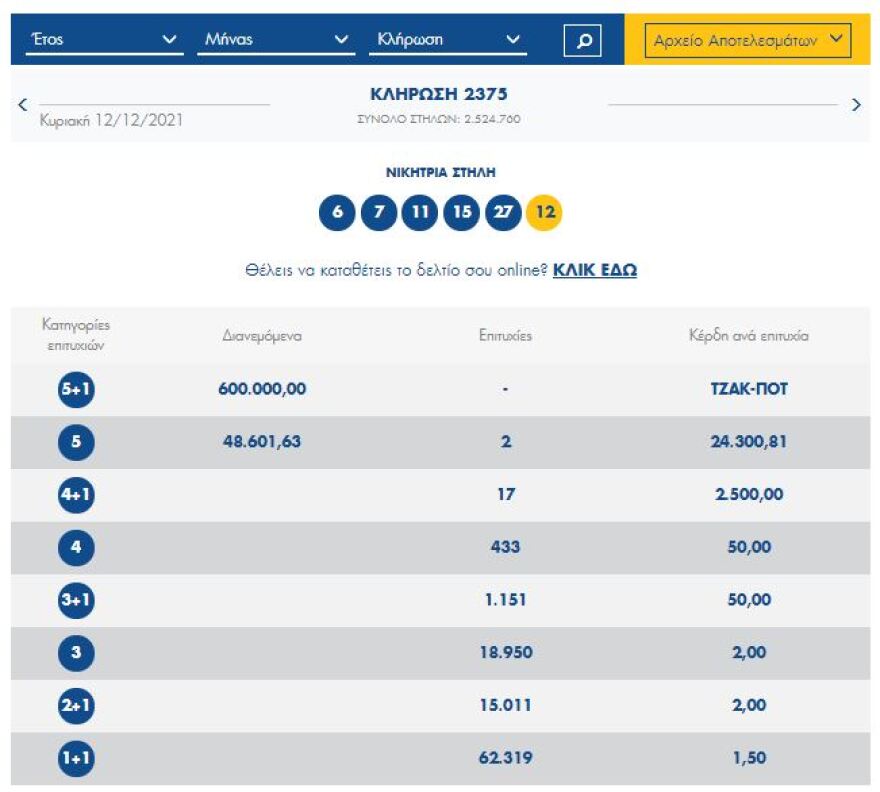Click the ΚΛΗΡΩΣΗ 2375 heading
This screenshot has width=880, height=792.
pyautogui.click(x=439, y=95)
